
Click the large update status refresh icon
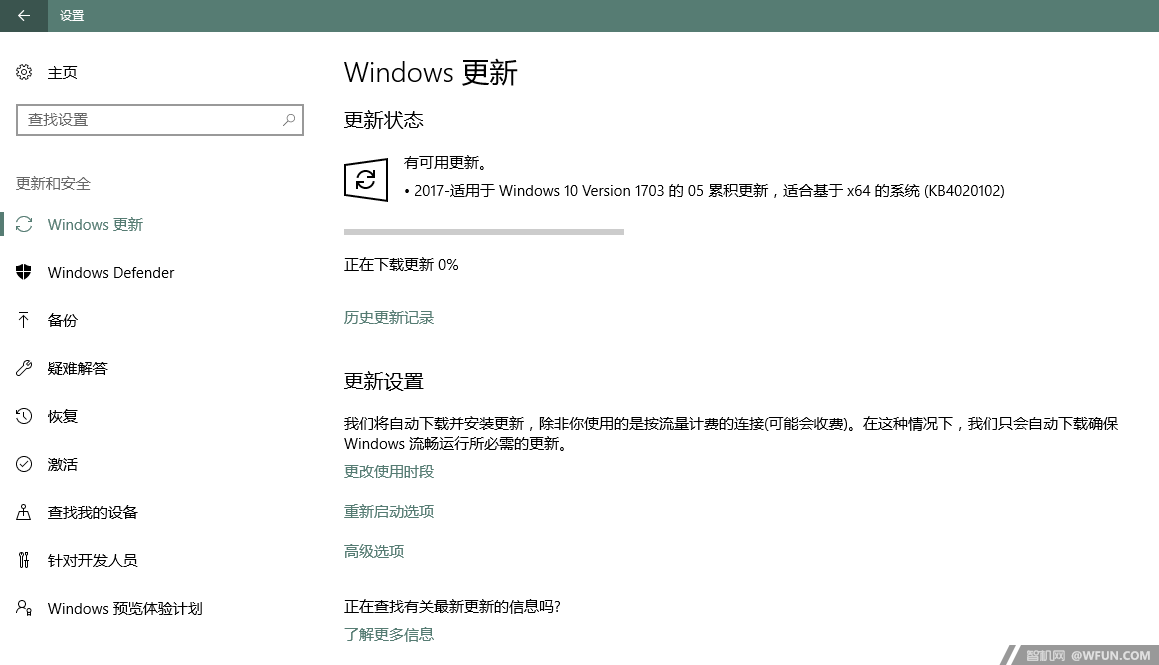[366, 180]
